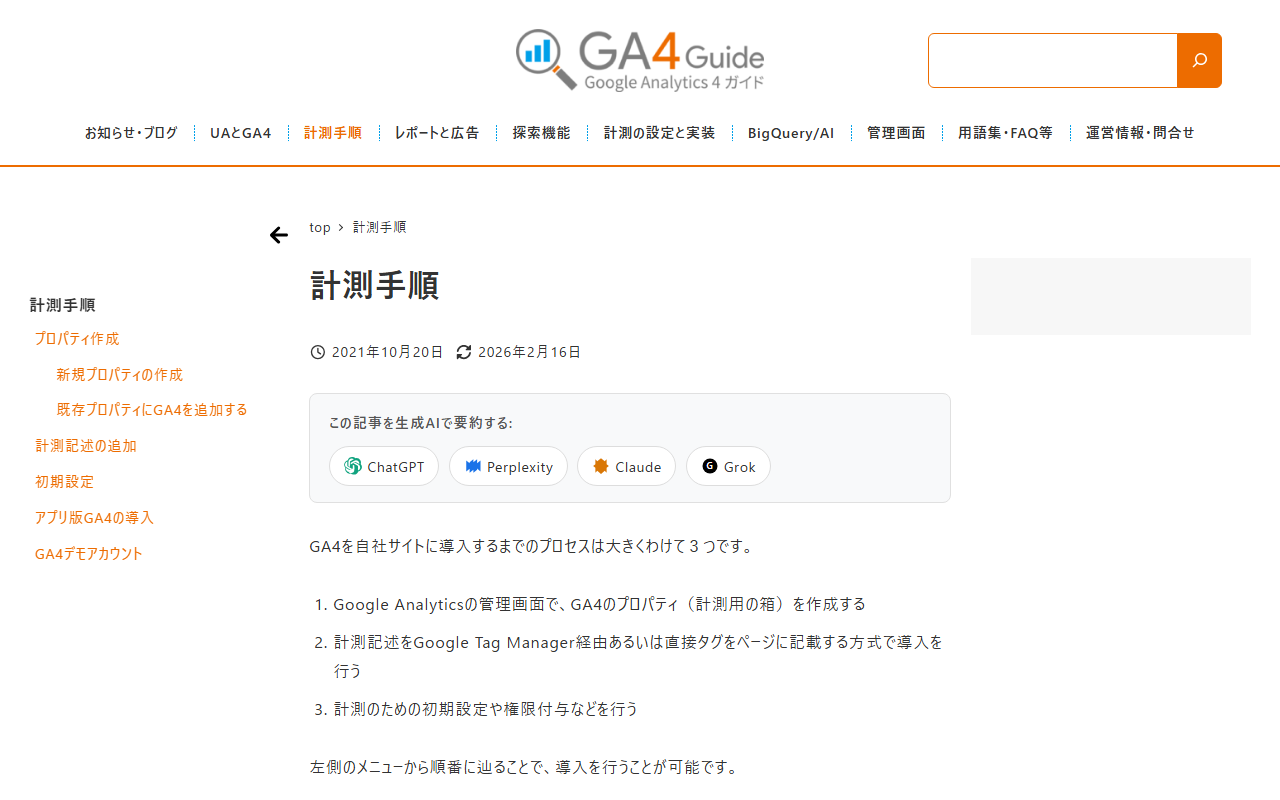Summarize article with Claude button
Image resolution: width=1280 pixels, height=800 pixels.
pyautogui.click(x=626, y=466)
